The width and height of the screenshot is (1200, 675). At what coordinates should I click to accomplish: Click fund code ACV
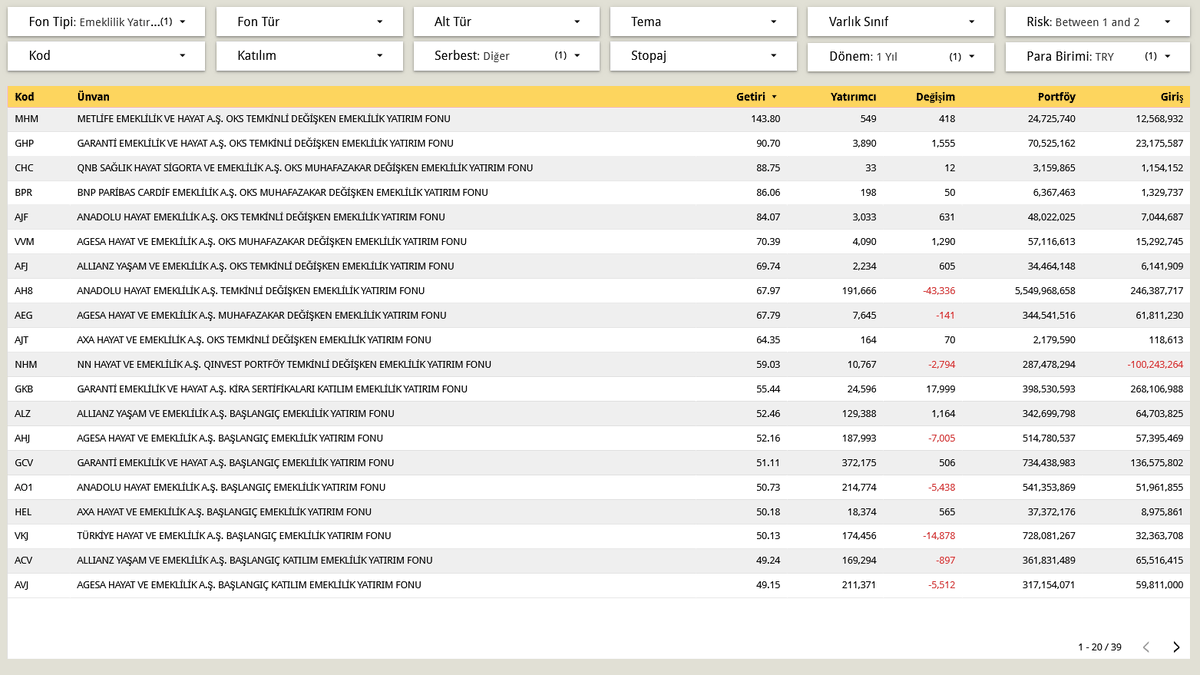coord(24,560)
